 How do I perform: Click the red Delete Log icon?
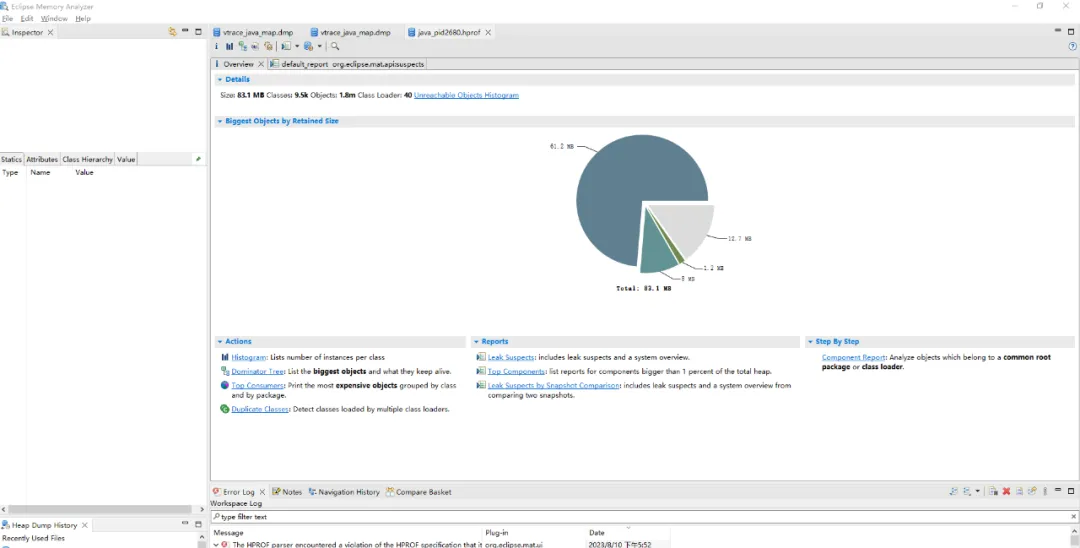1006,492
